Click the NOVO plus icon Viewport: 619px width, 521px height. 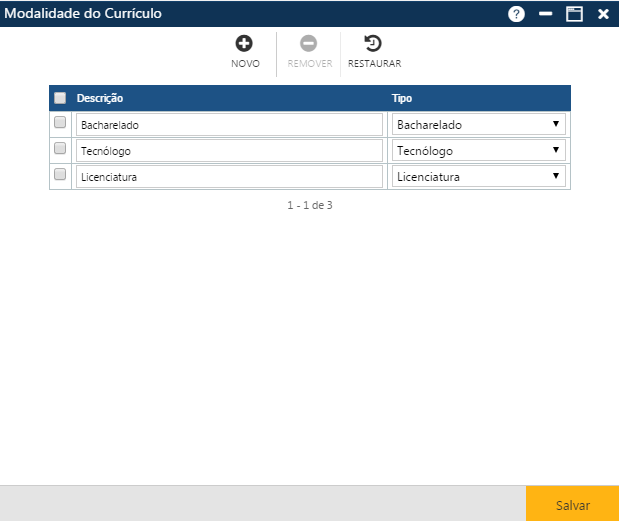point(244,44)
